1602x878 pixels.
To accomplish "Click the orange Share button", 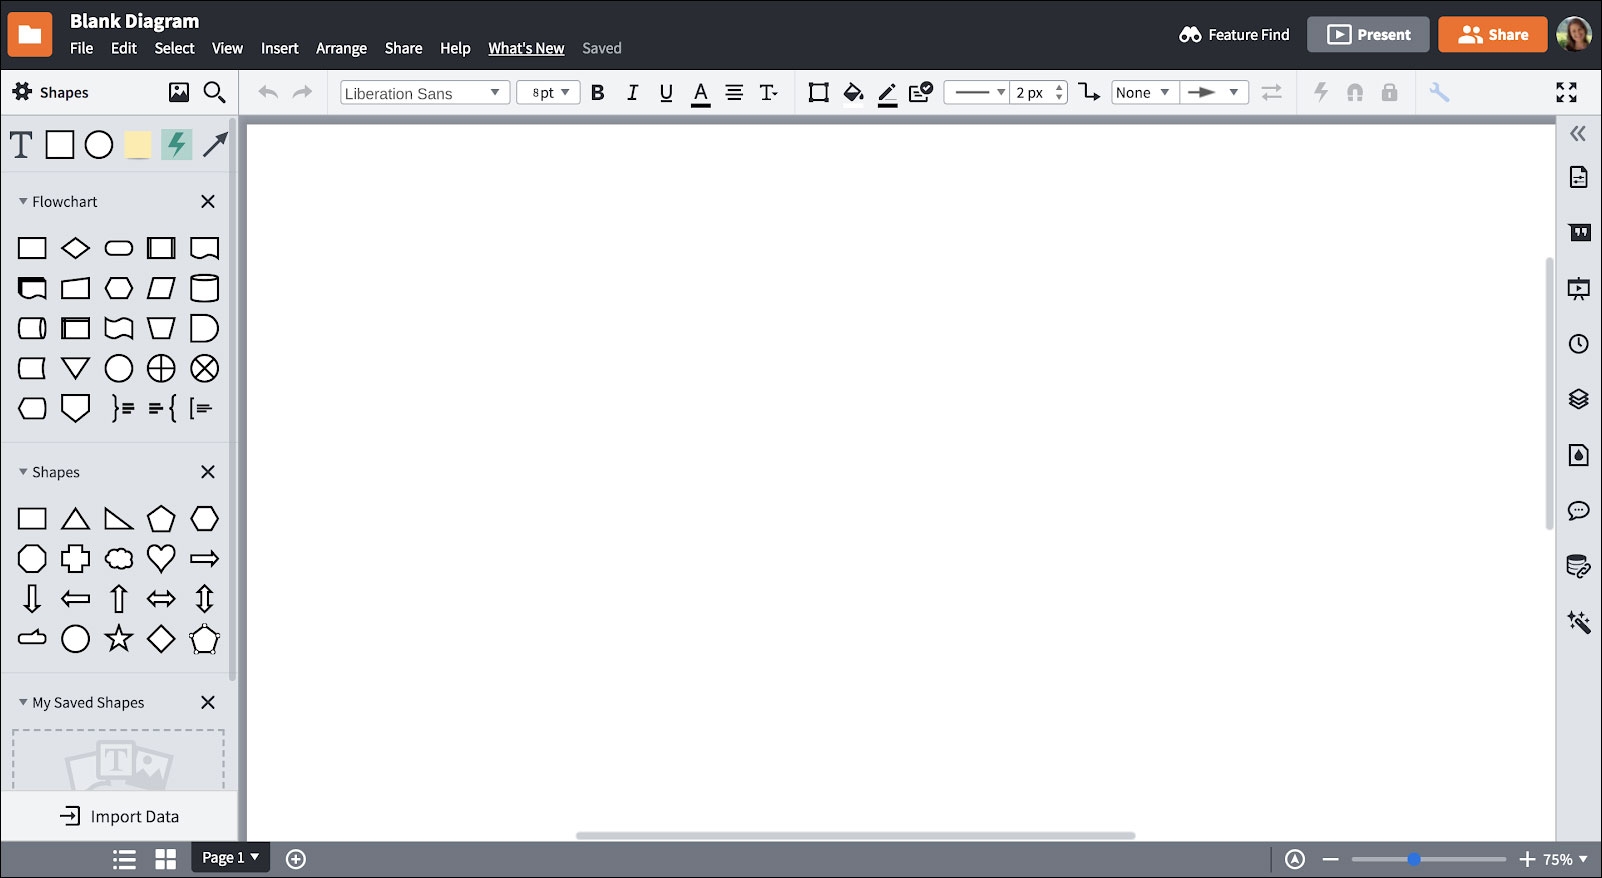I will pyautogui.click(x=1492, y=34).
